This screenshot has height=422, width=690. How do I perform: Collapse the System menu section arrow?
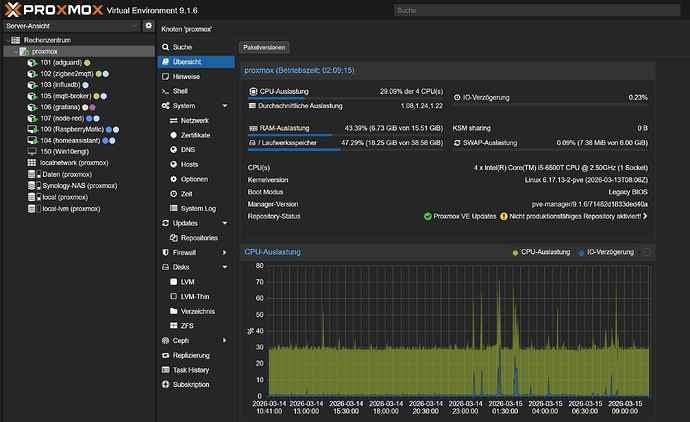[x=225, y=106]
